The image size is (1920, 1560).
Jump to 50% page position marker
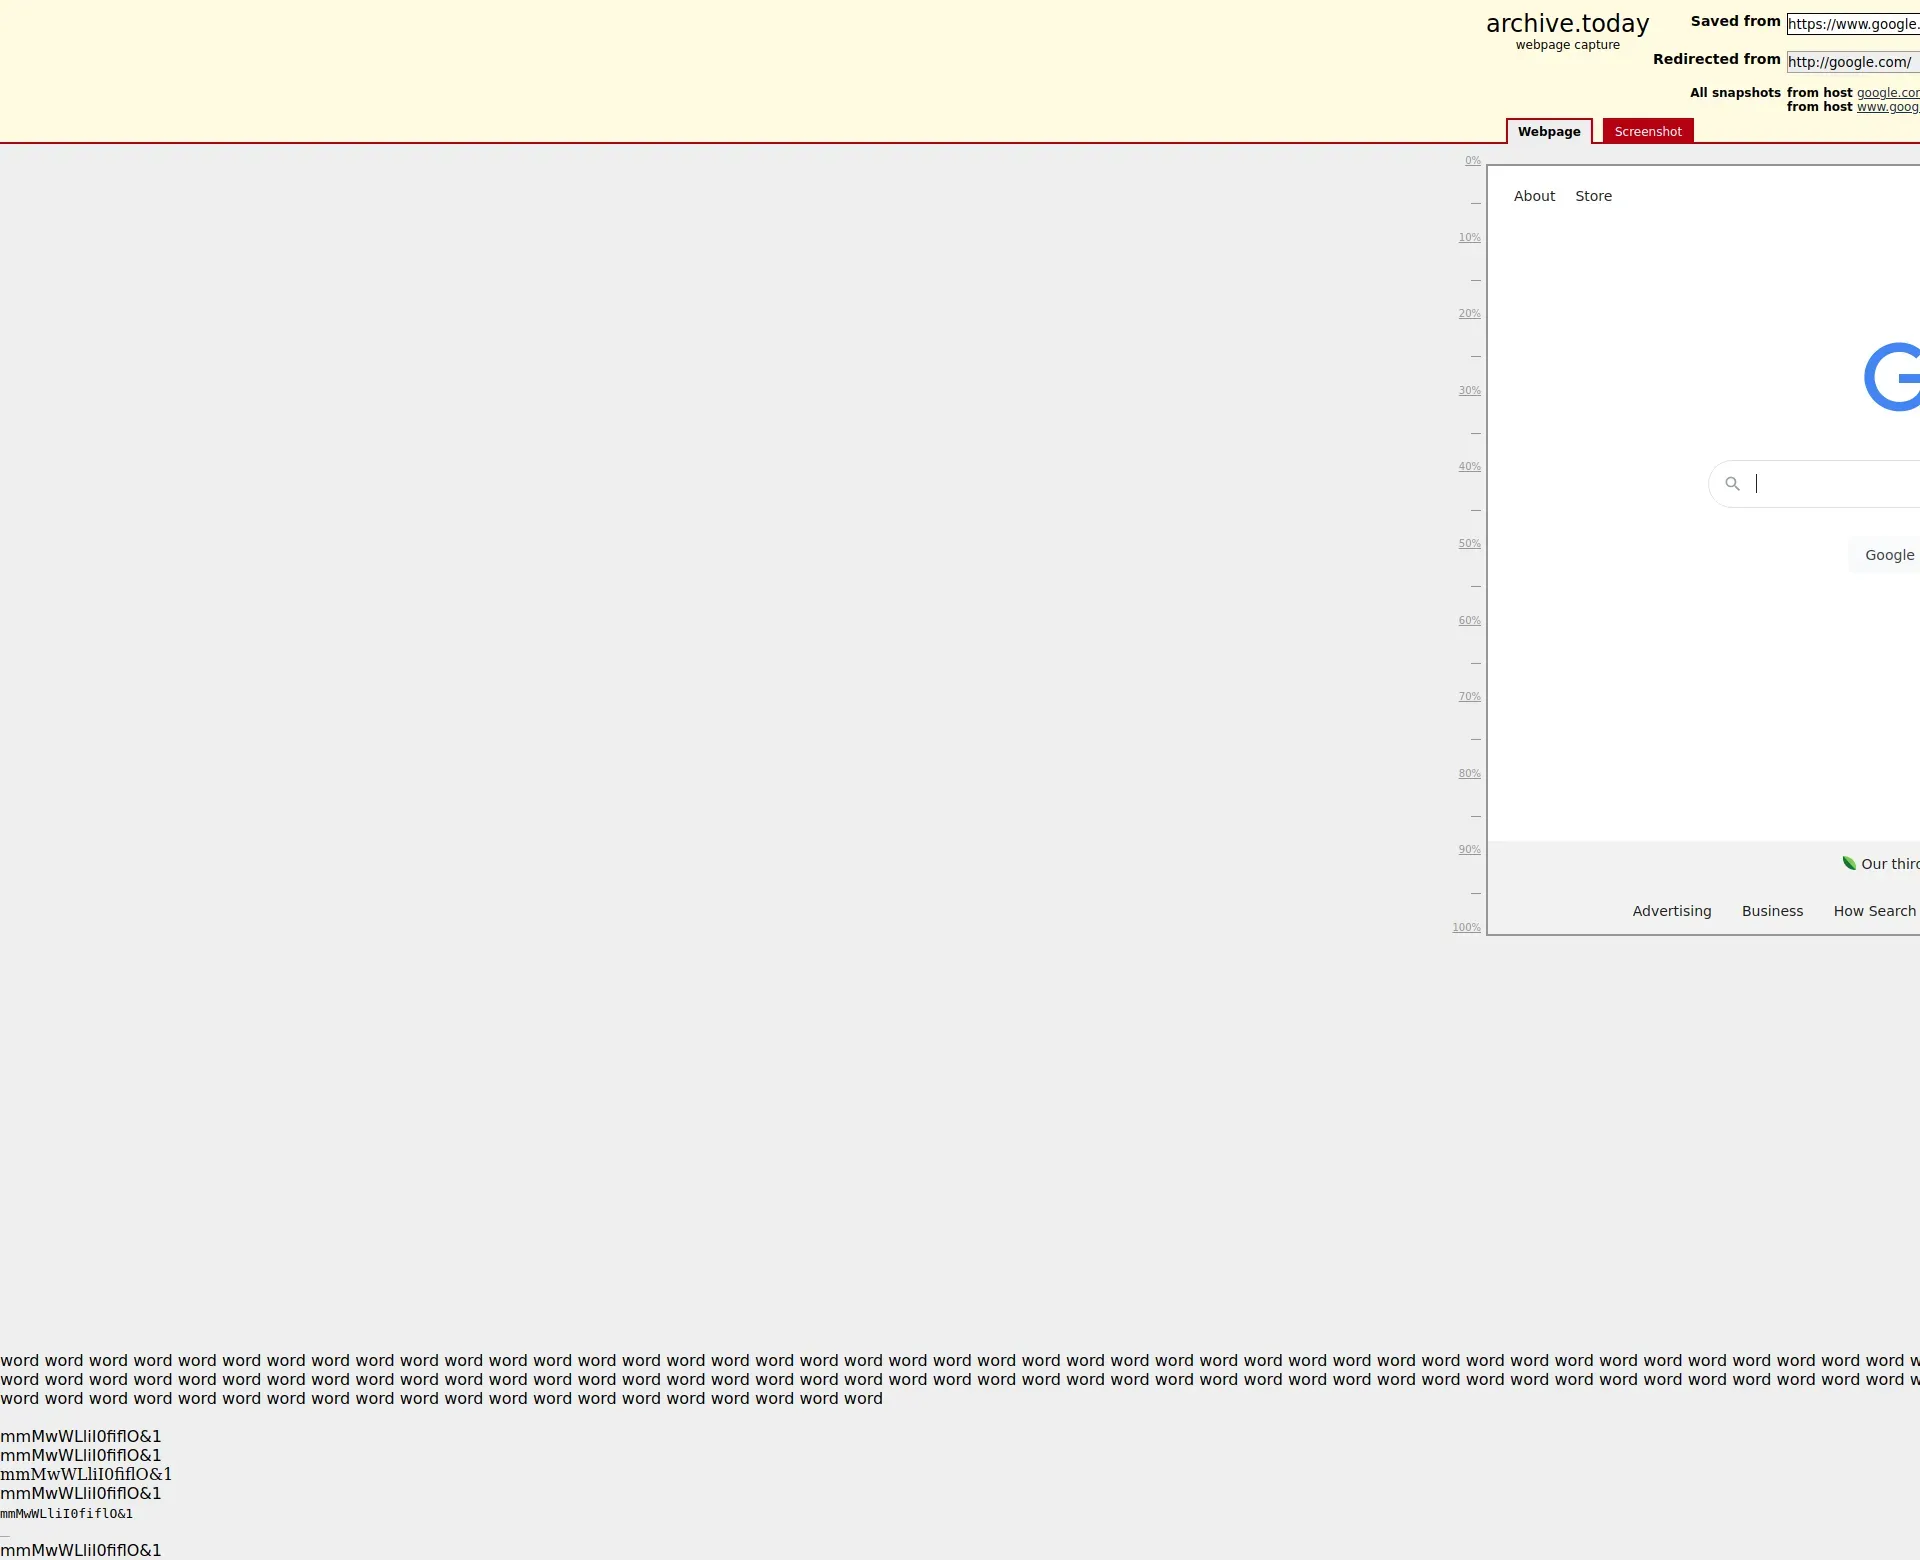(1469, 544)
